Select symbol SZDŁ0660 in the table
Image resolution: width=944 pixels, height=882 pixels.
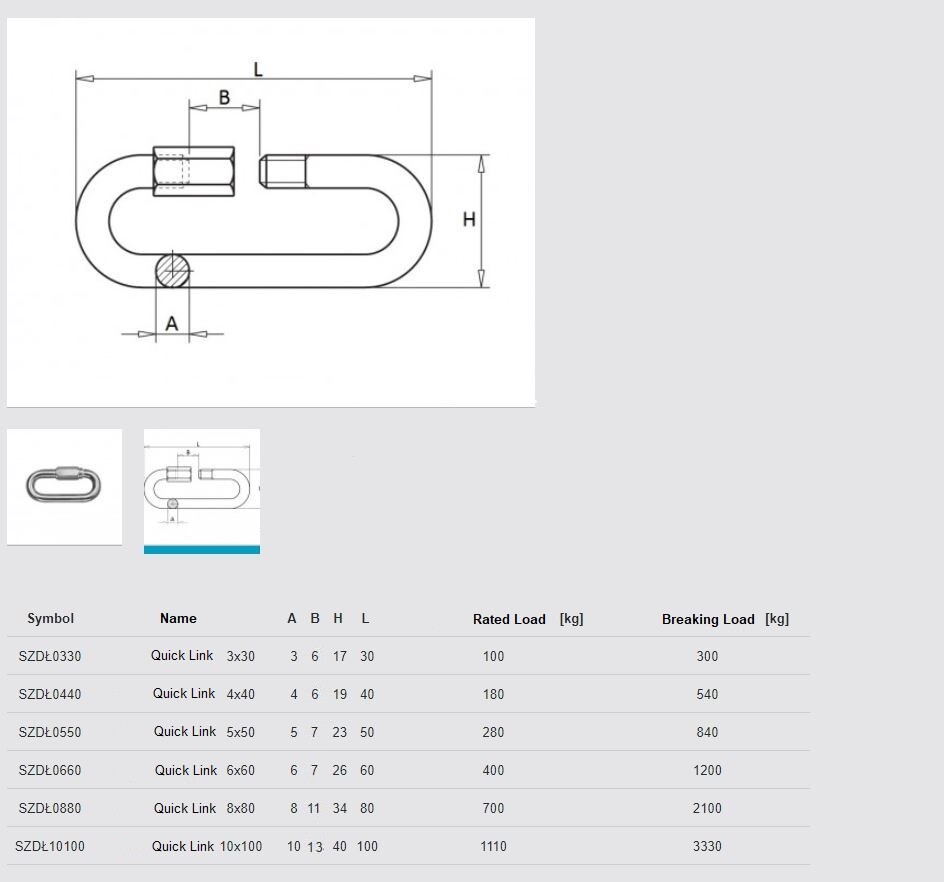pos(50,771)
